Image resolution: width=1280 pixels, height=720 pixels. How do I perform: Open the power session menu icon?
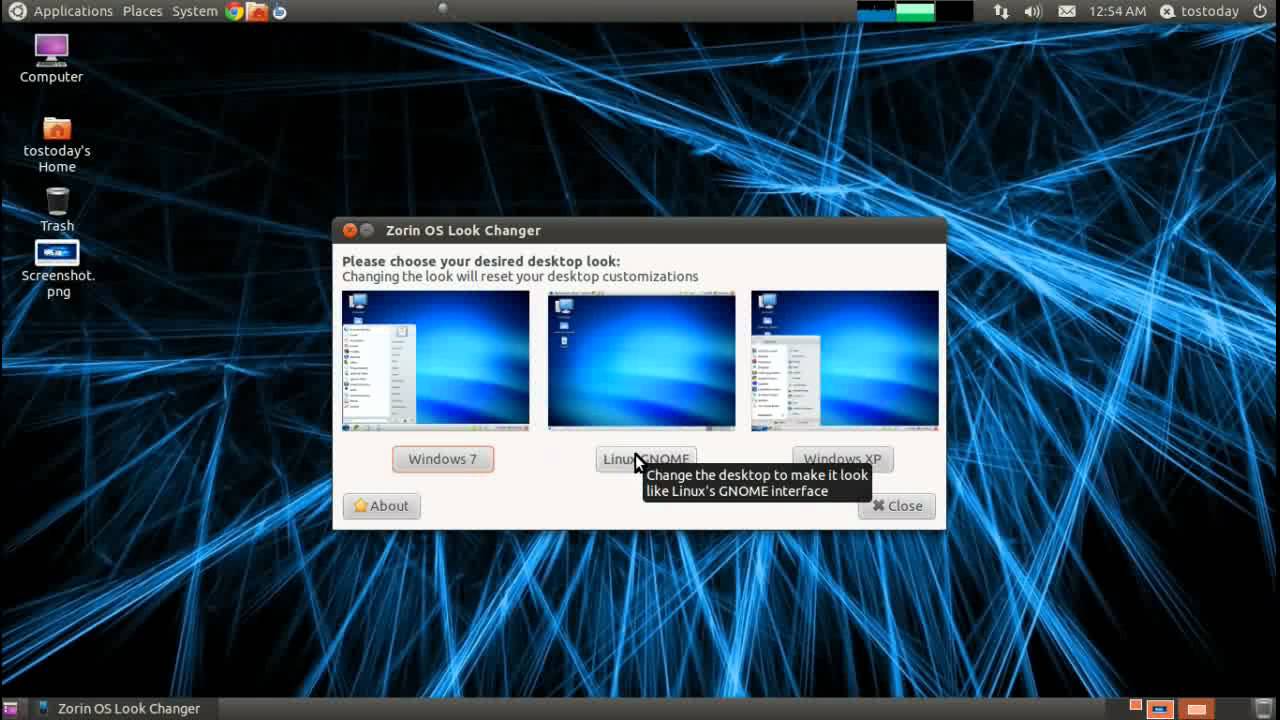(x=1259, y=11)
